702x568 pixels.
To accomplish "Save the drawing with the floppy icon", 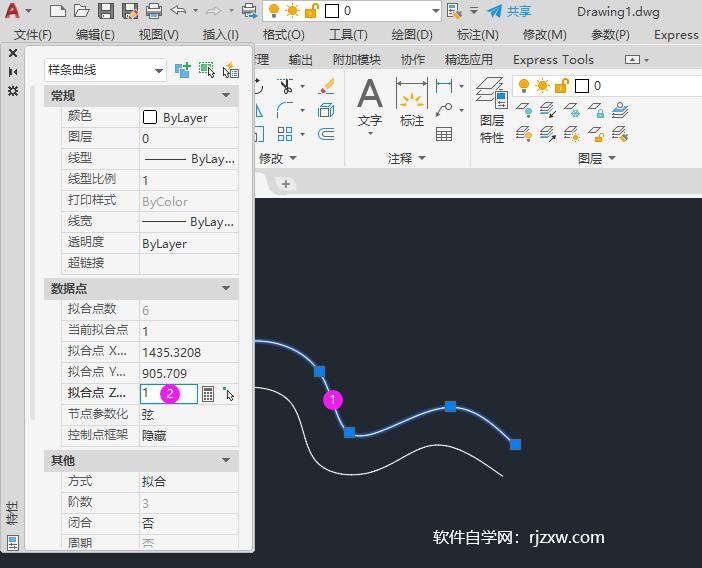I will pyautogui.click(x=106, y=11).
